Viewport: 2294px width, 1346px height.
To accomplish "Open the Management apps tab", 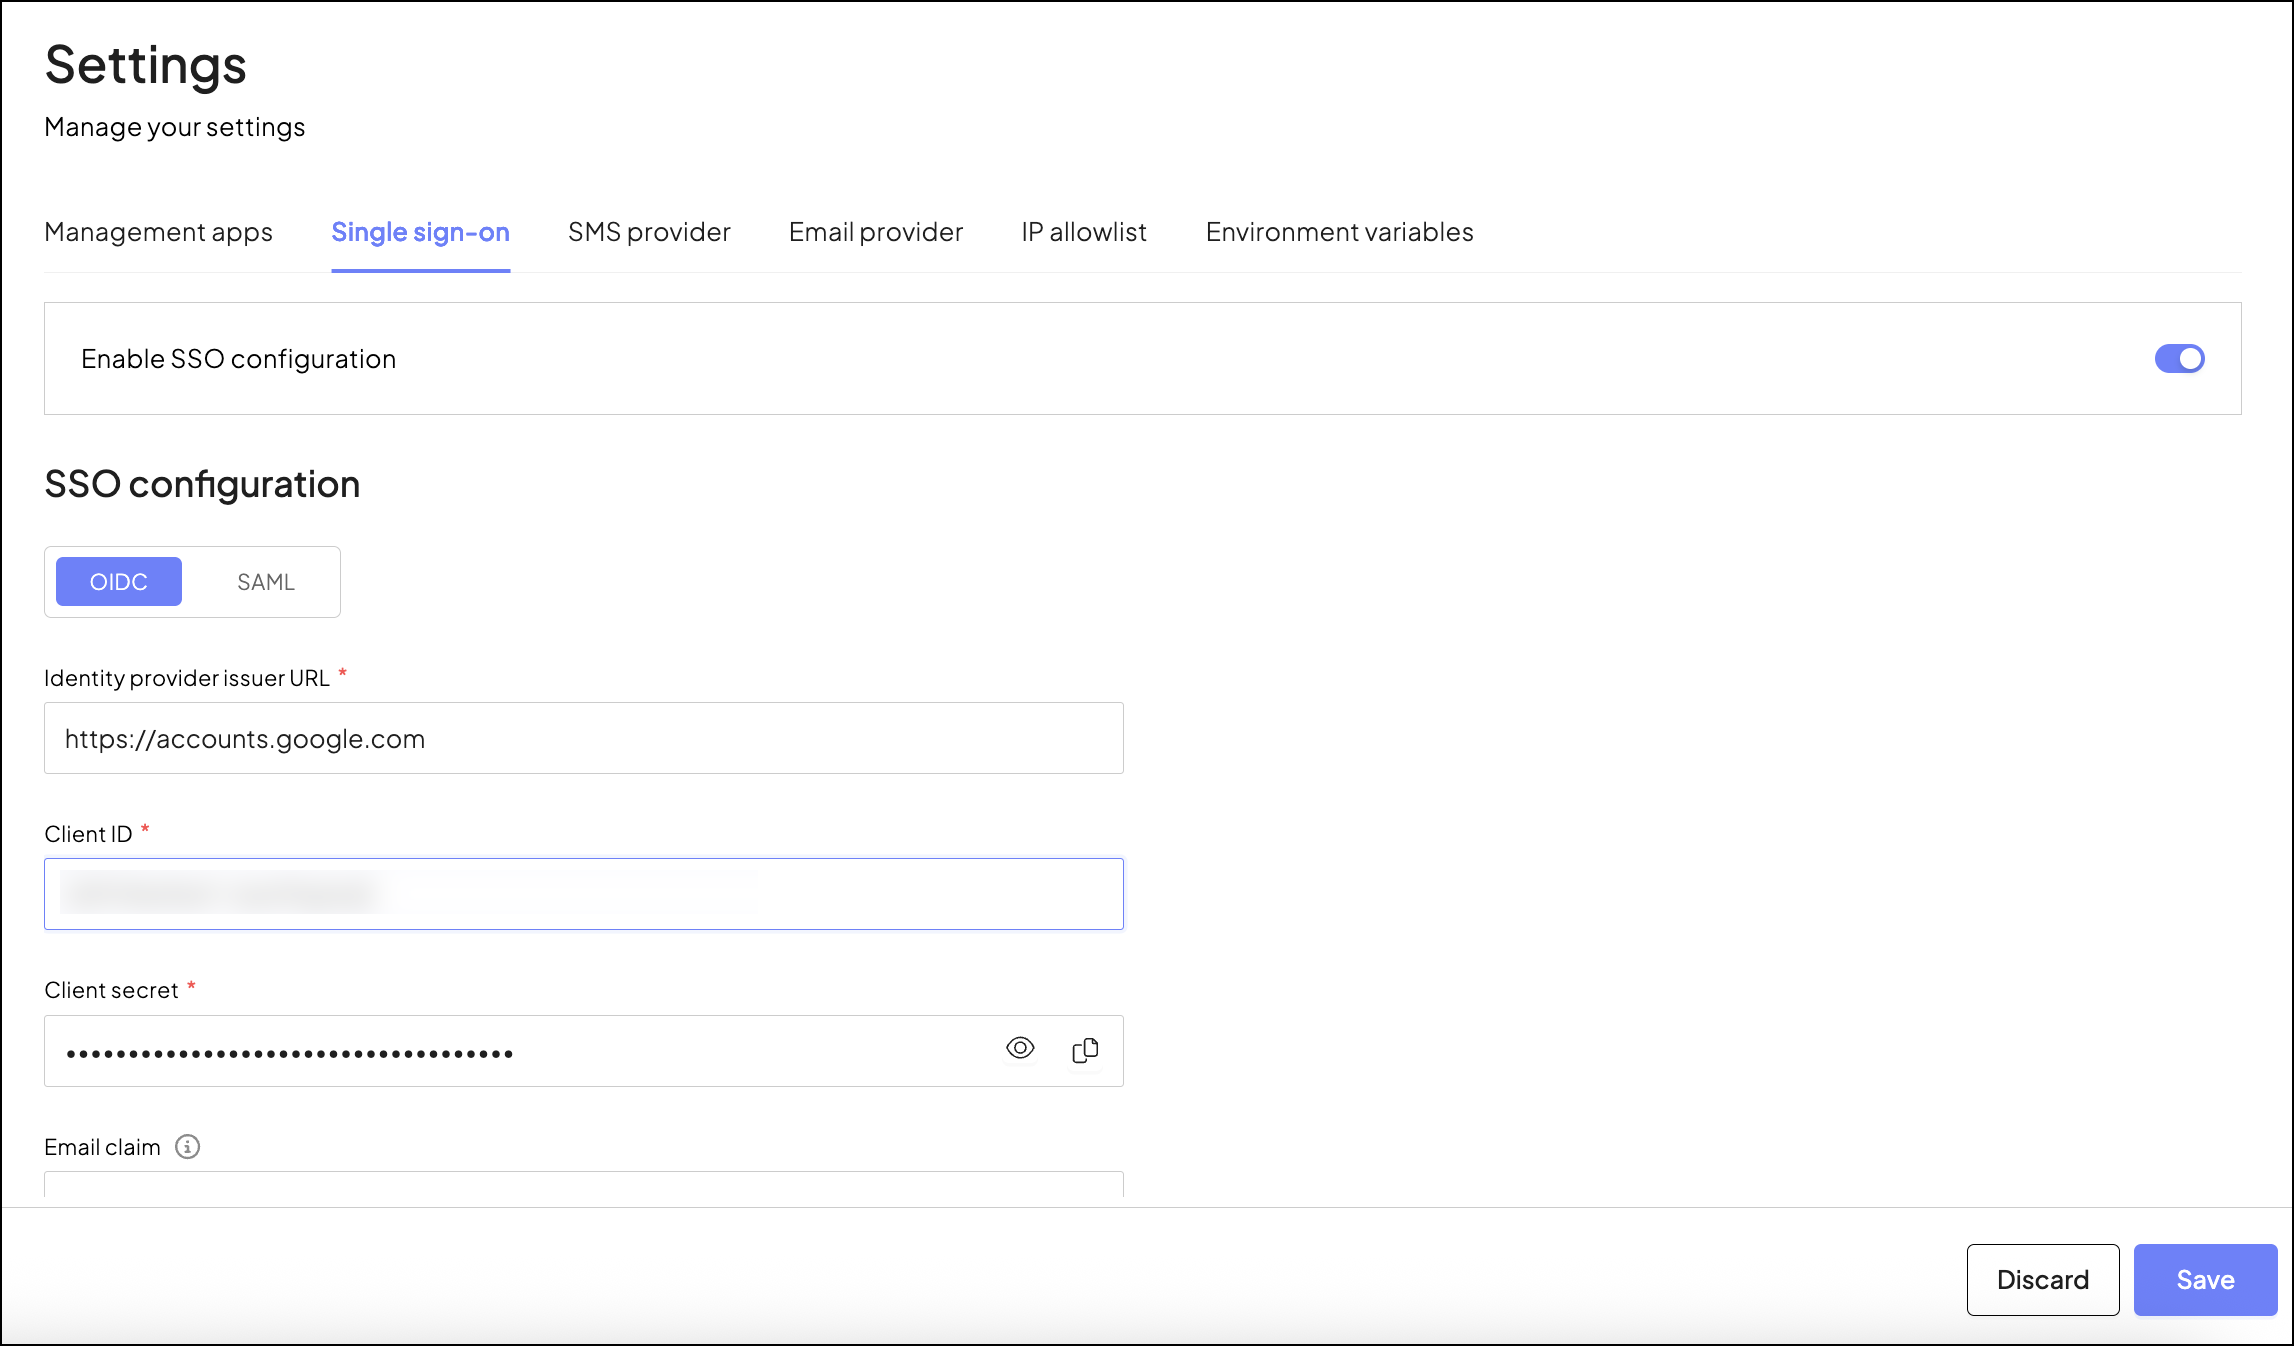I will pyautogui.click(x=158, y=232).
